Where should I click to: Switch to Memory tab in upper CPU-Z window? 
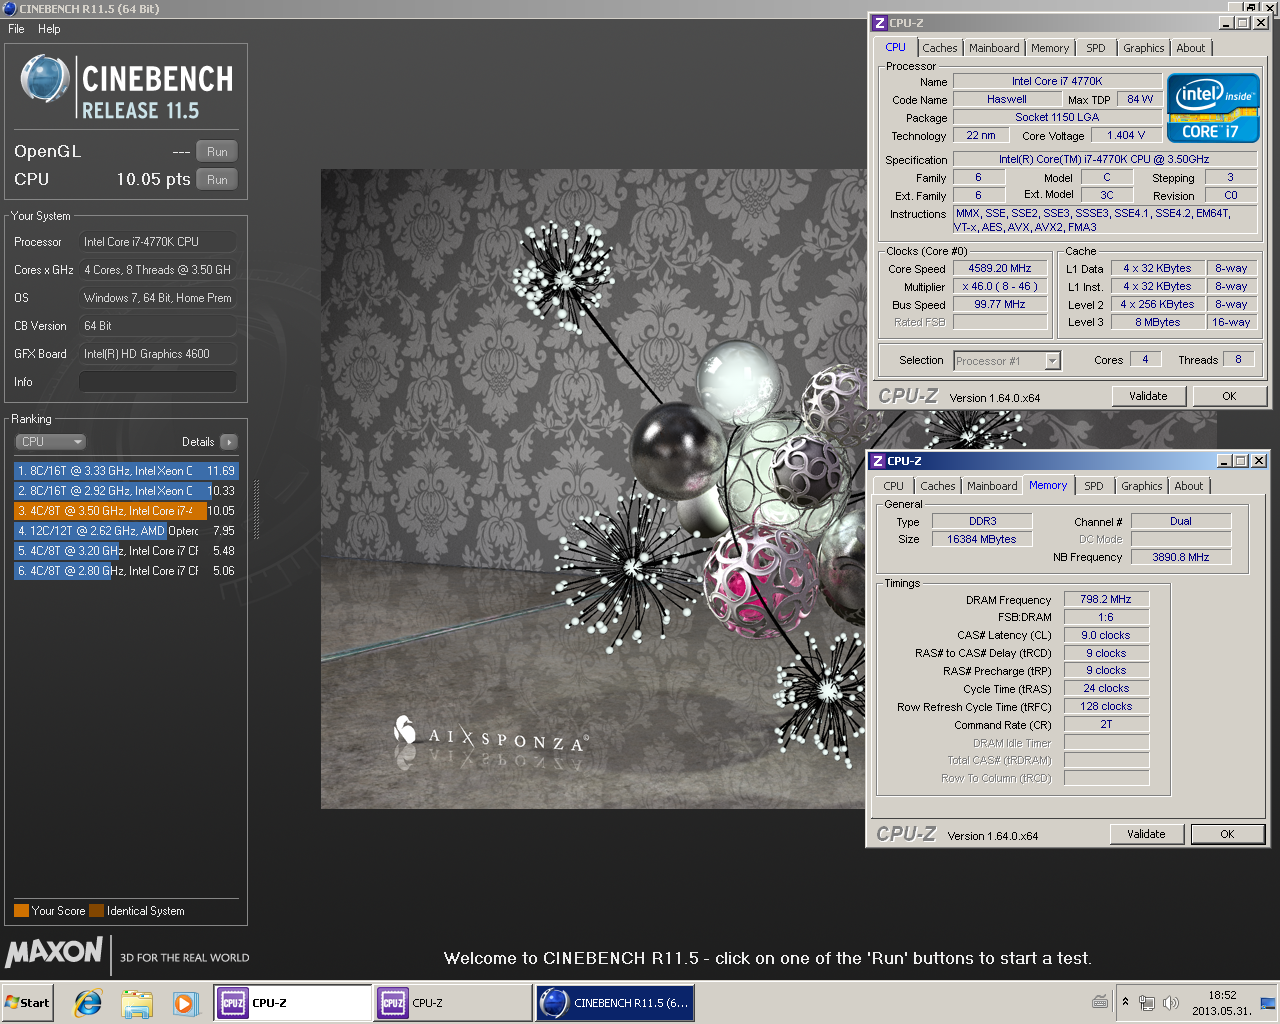[x=1050, y=48]
